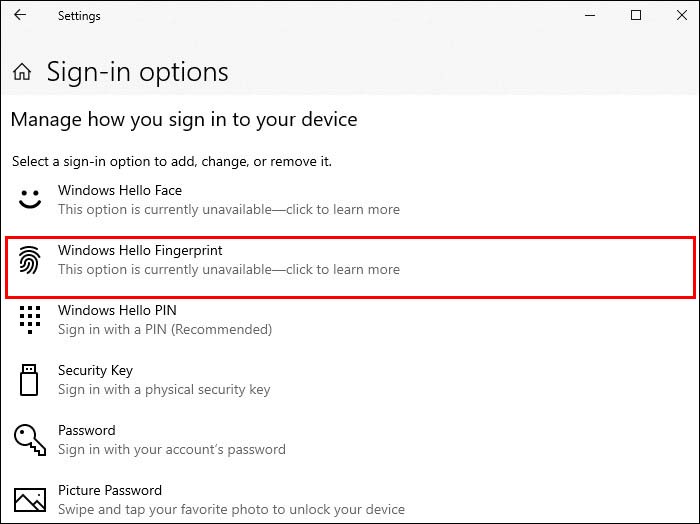Viewport: 700px width, 524px height.
Task: Select the Security Key sign-in option
Action: tap(95, 370)
